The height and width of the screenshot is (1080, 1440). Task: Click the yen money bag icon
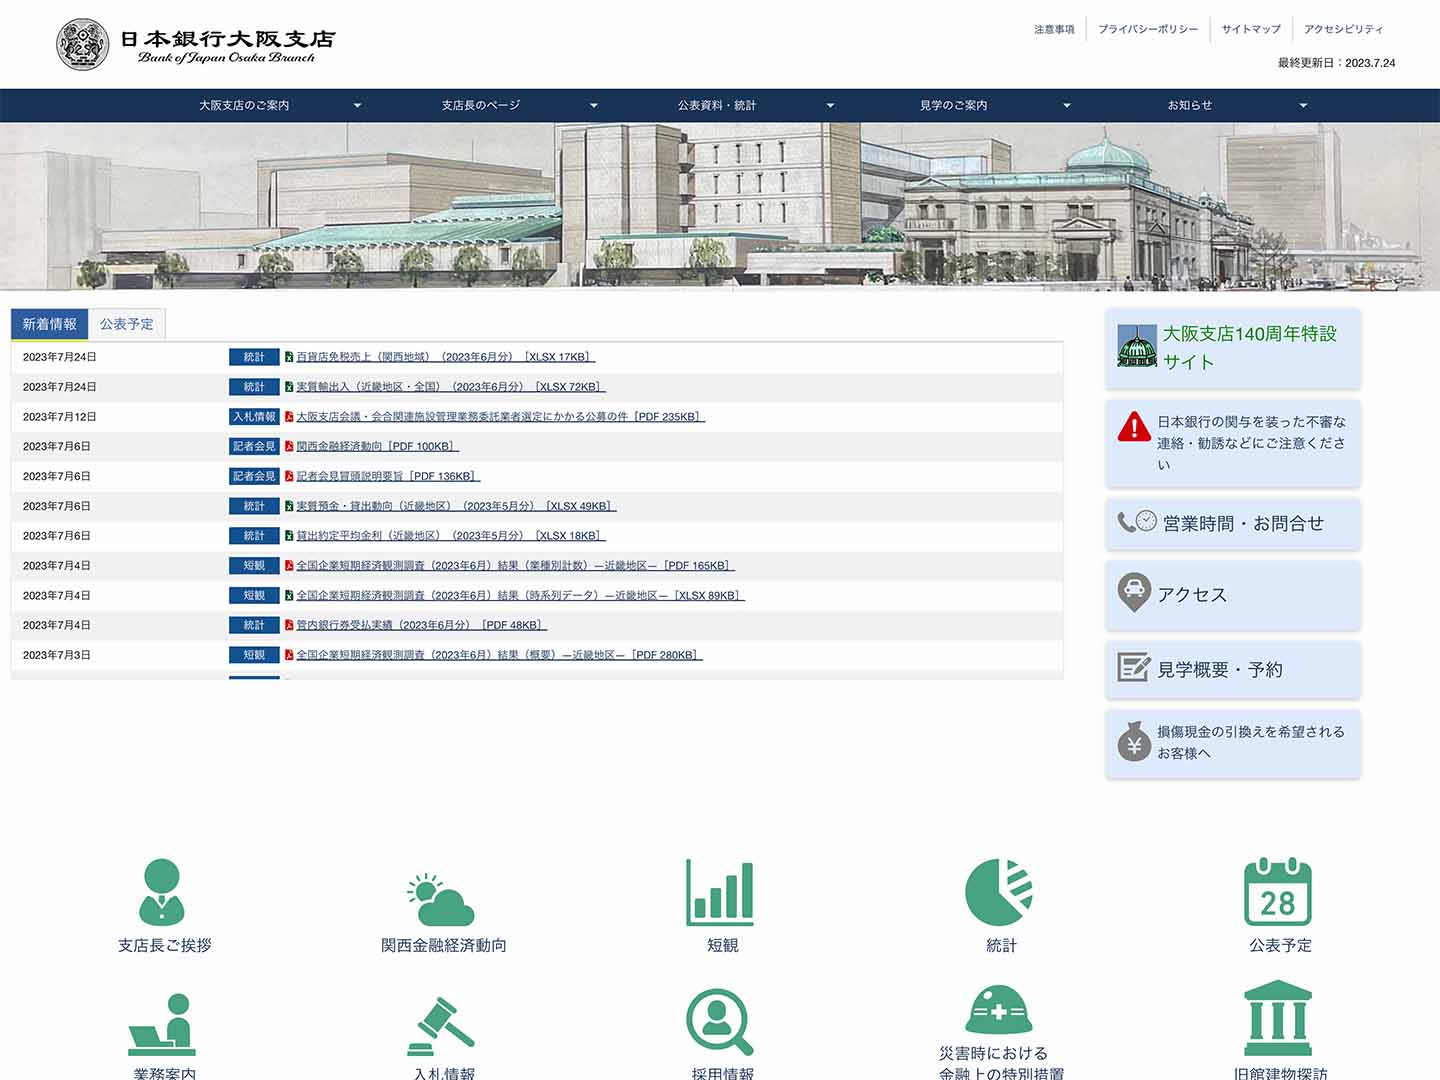pyautogui.click(x=1134, y=741)
